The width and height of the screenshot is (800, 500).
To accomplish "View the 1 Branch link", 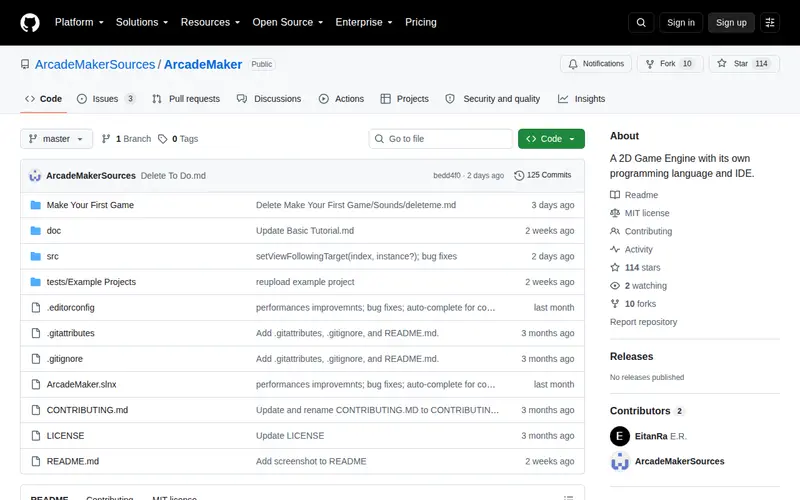I will coord(127,139).
